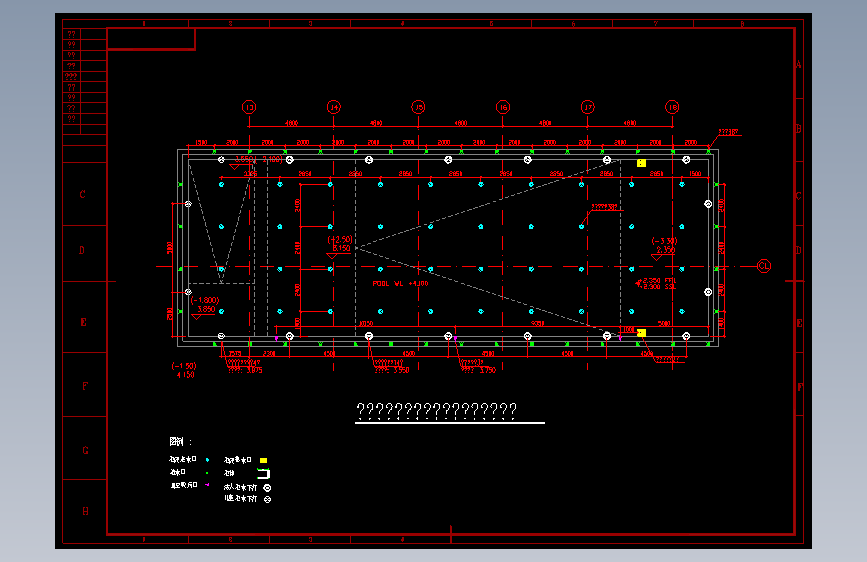
Task: Select the (-1.50) 4.150 elevation text
Action: click(184, 370)
